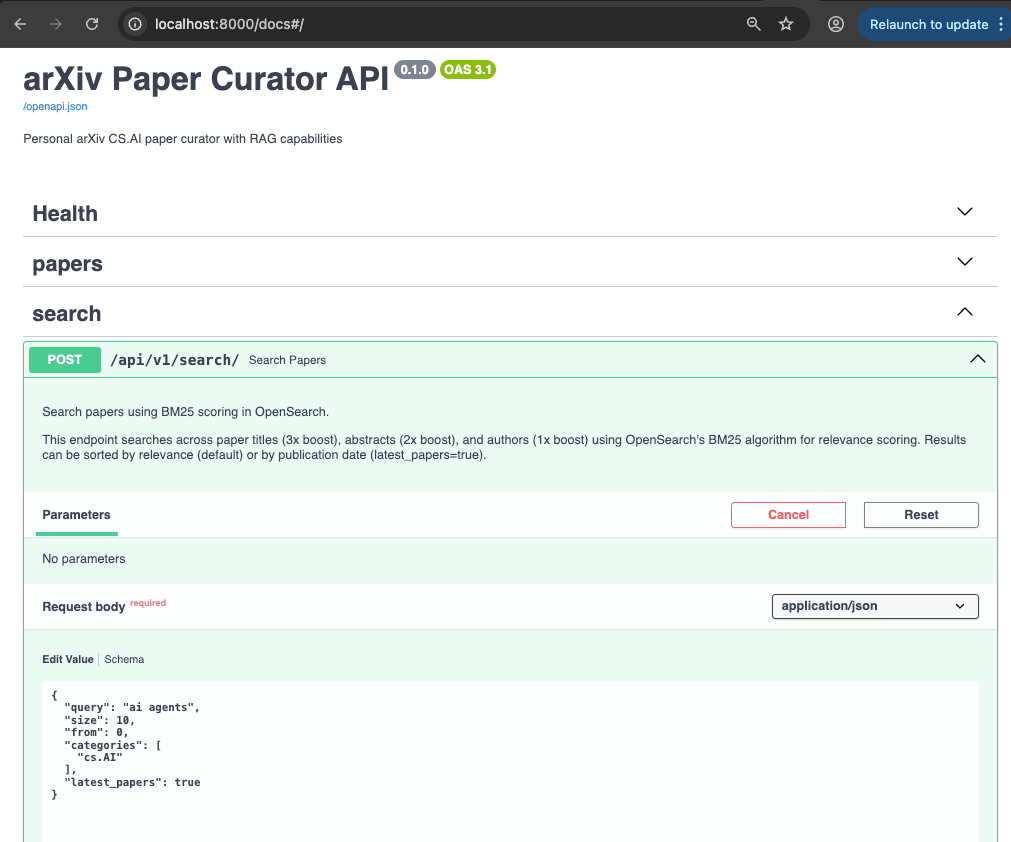Open the zoom magnifier icon in address bar
This screenshot has width=1011, height=842.
[753, 24]
